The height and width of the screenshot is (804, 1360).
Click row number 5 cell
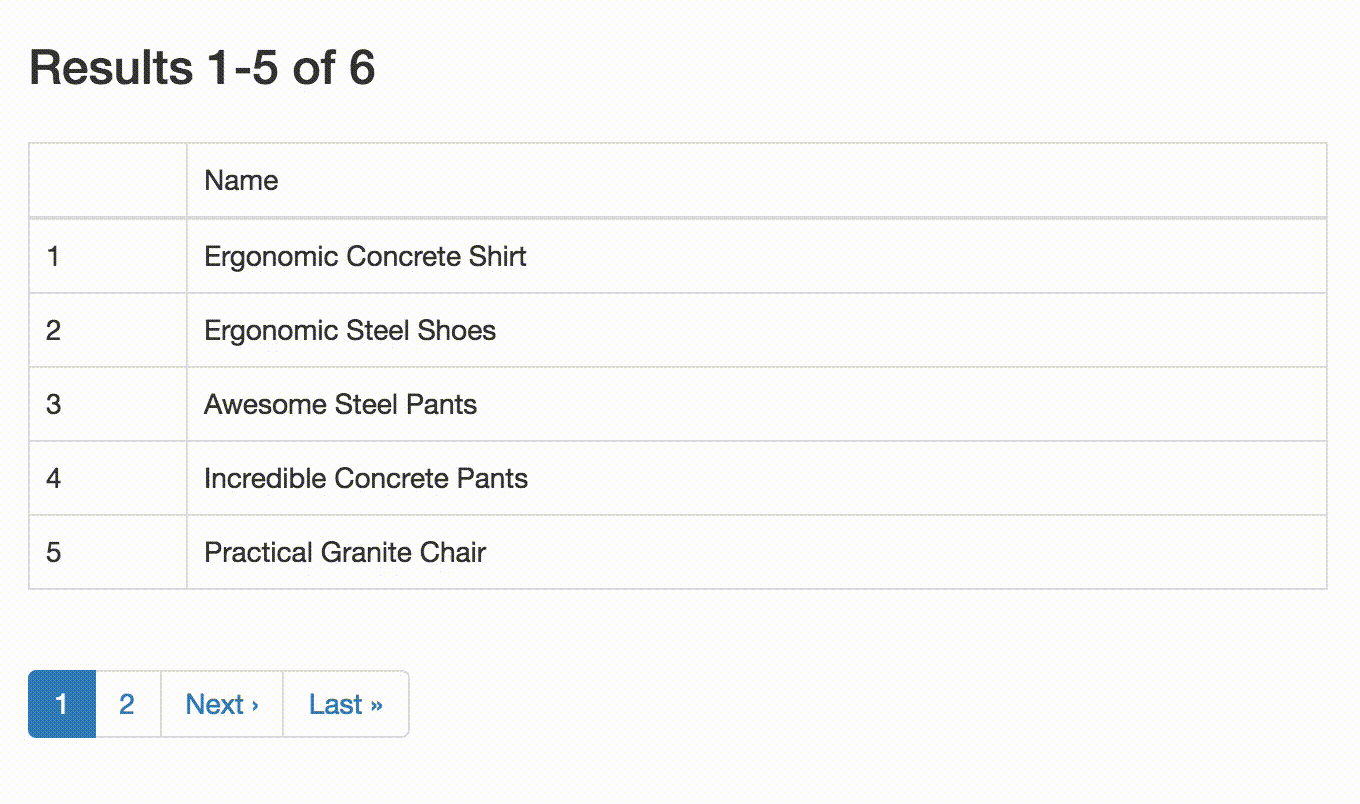coord(108,552)
